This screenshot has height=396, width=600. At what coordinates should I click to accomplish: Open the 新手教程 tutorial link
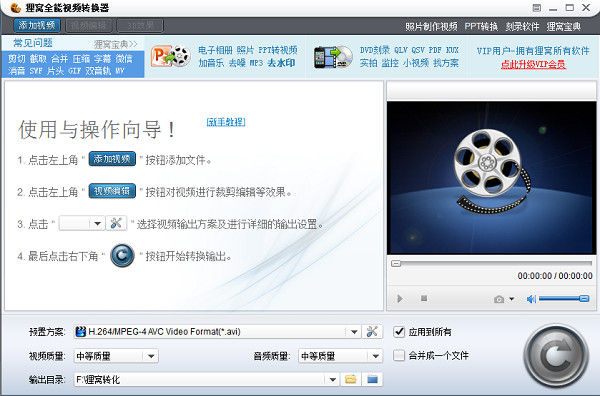226,122
